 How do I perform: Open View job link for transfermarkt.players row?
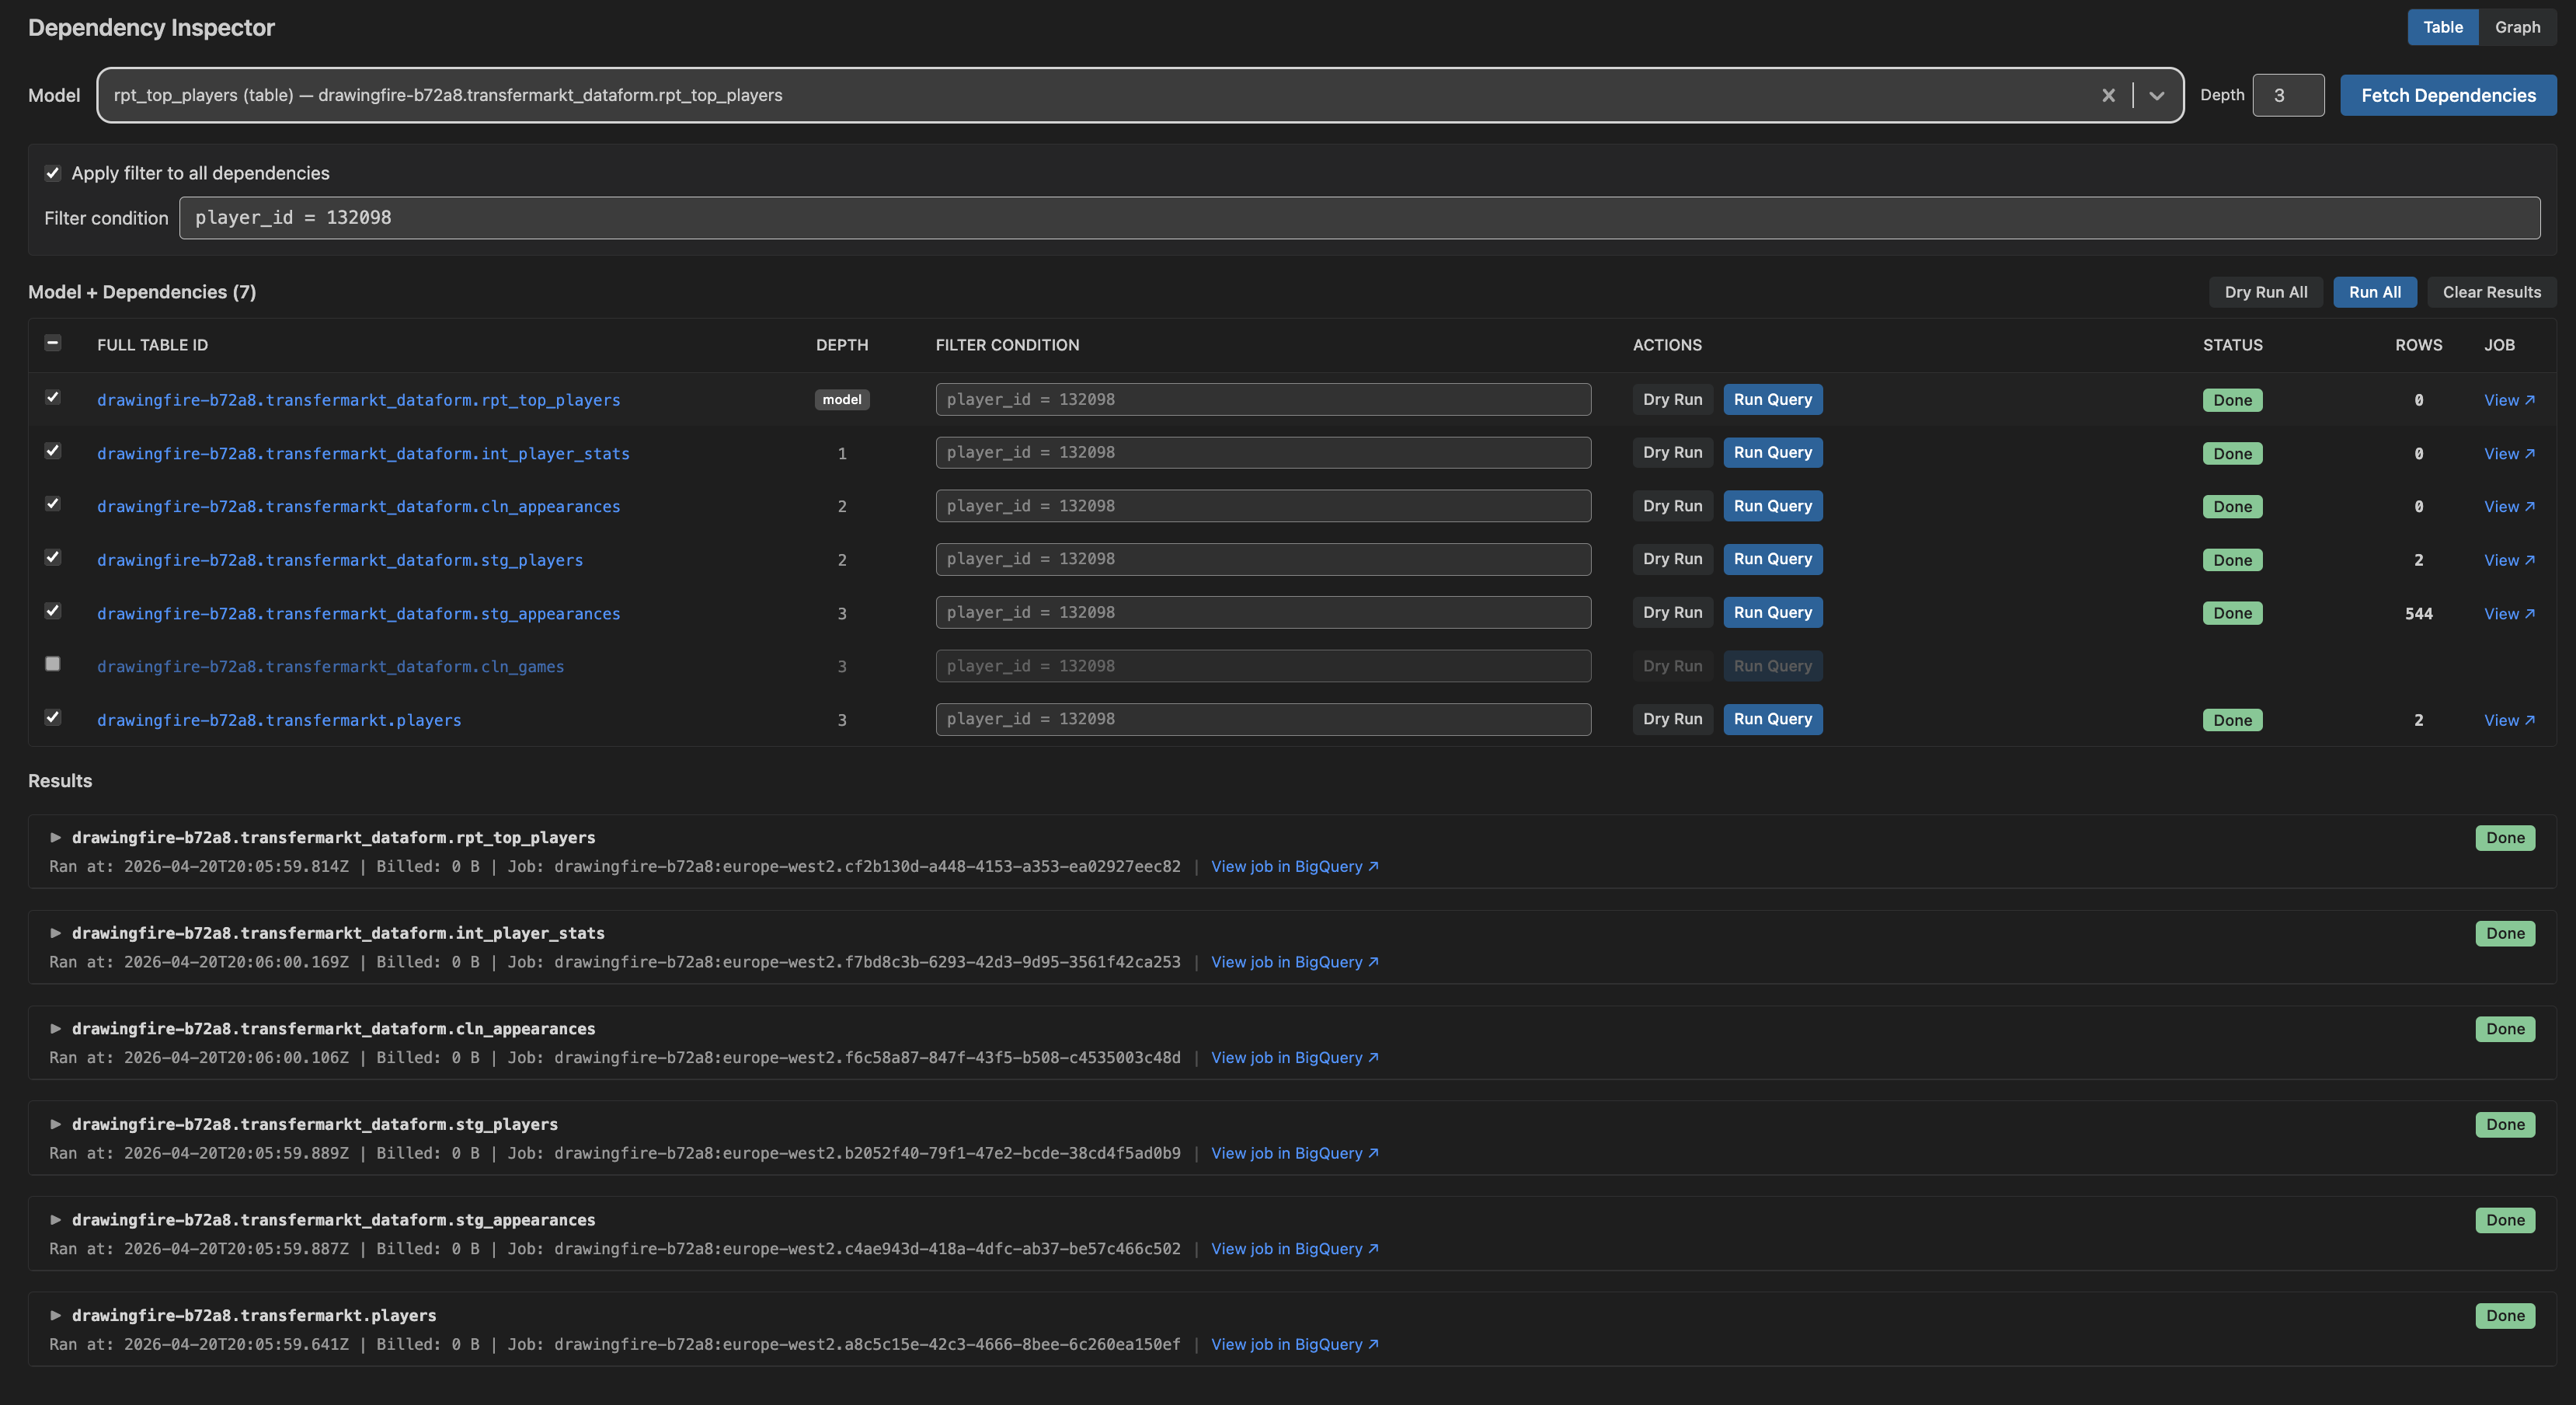(x=2509, y=720)
